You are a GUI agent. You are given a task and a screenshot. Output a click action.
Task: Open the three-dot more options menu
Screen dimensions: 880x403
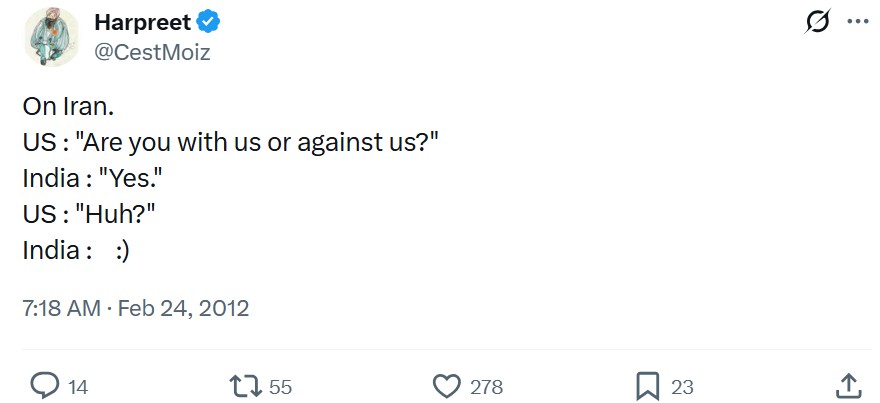[x=857, y=23]
